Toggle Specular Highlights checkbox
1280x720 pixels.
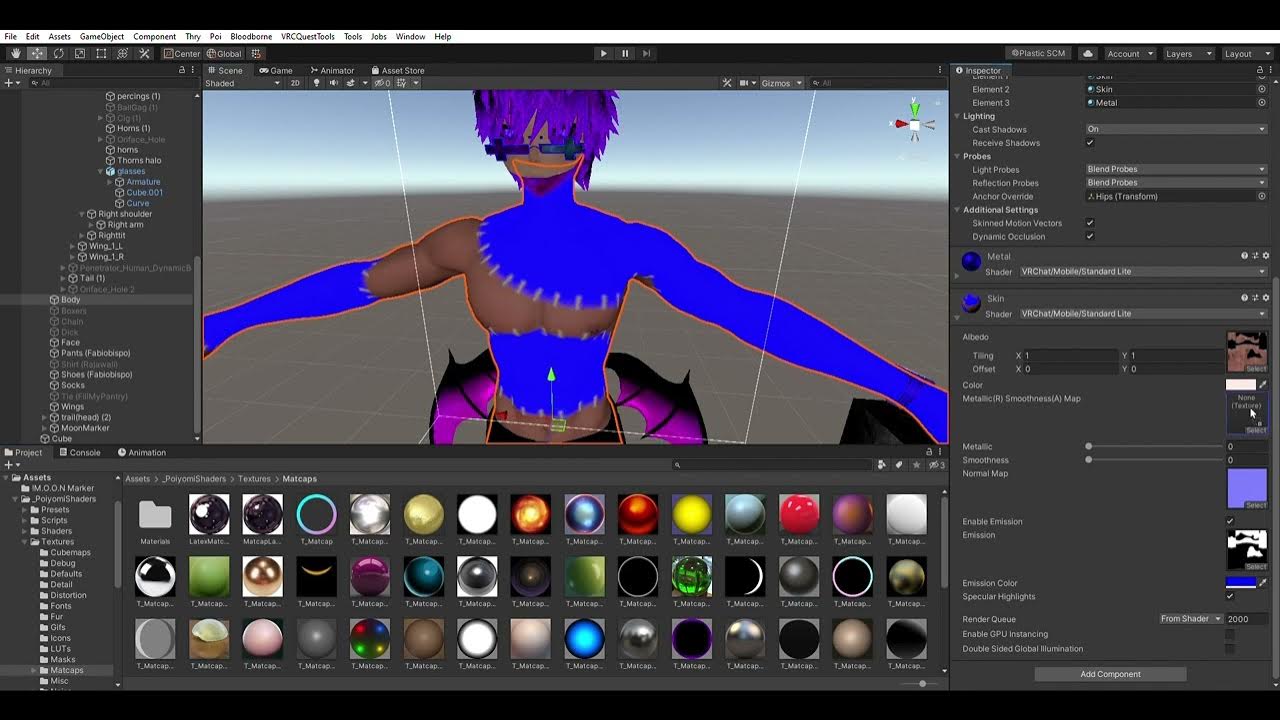[1230, 597]
